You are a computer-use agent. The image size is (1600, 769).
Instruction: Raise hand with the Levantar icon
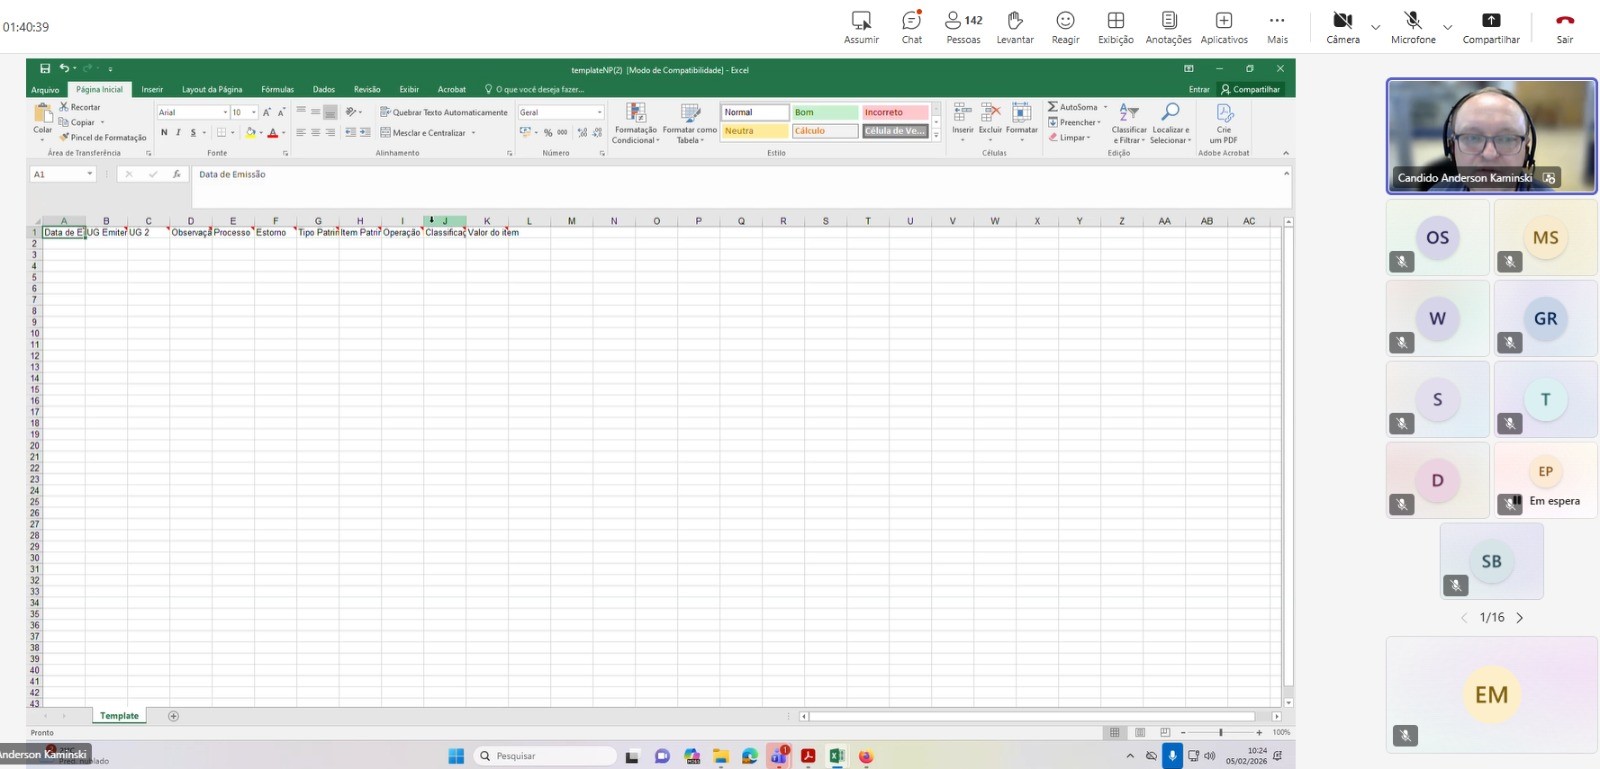click(1014, 21)
